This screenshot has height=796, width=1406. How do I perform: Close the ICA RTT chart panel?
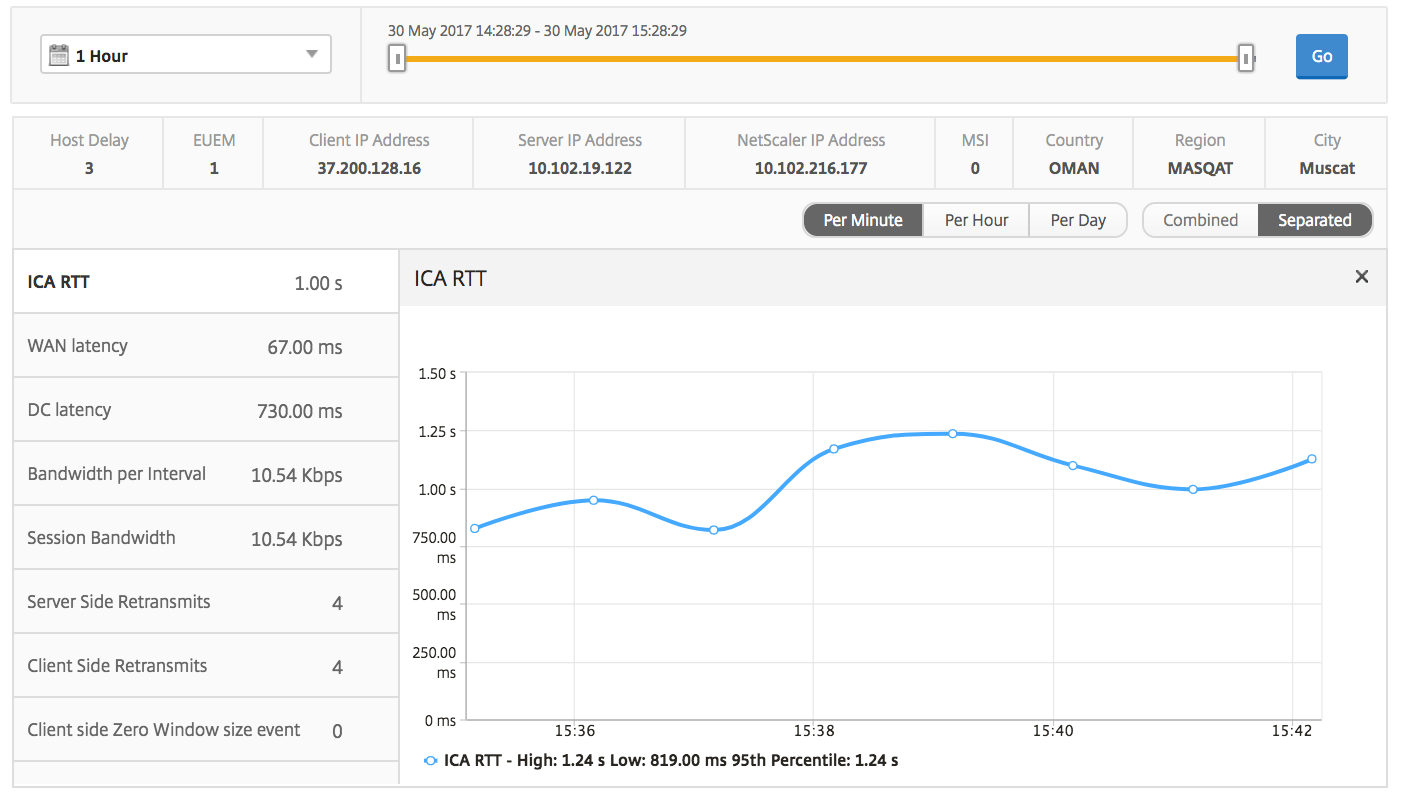click(1361, 277)
